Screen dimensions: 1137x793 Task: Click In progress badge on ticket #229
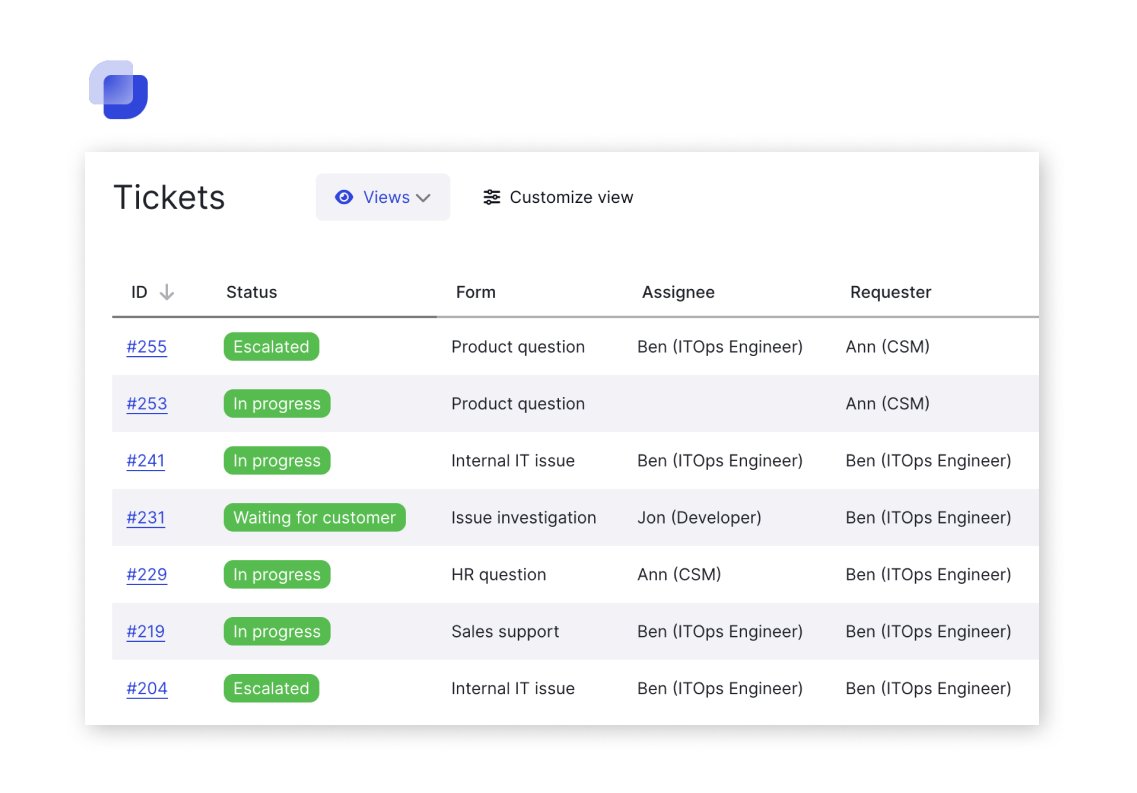[277, 575]
